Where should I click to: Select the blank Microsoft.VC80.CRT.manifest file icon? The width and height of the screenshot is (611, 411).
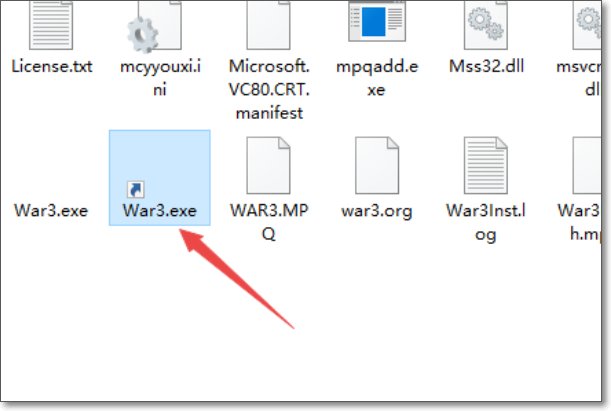pyautogui.click(x=268, y=25)
